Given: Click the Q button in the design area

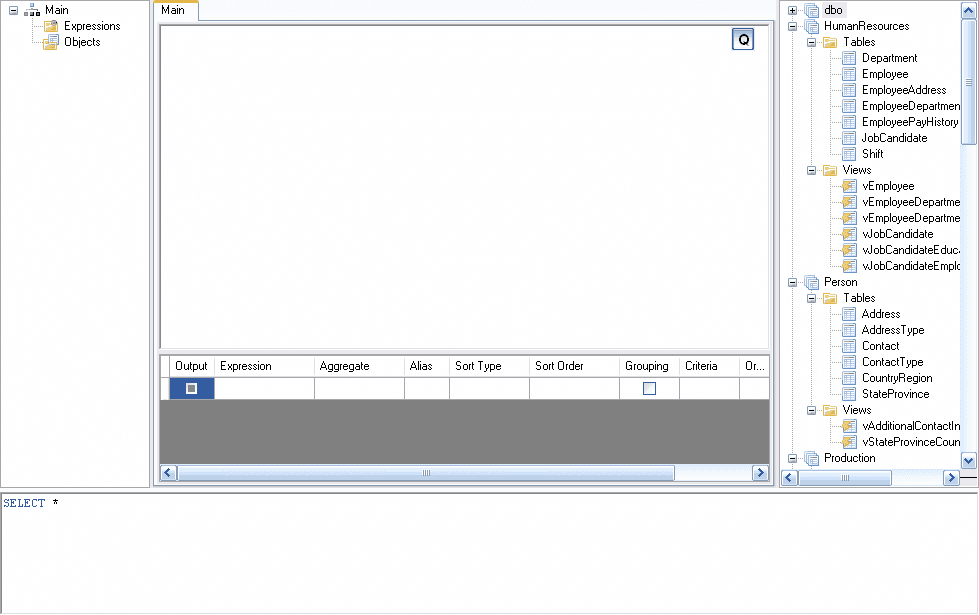Looking at the screenshot, I should (743, 39).
